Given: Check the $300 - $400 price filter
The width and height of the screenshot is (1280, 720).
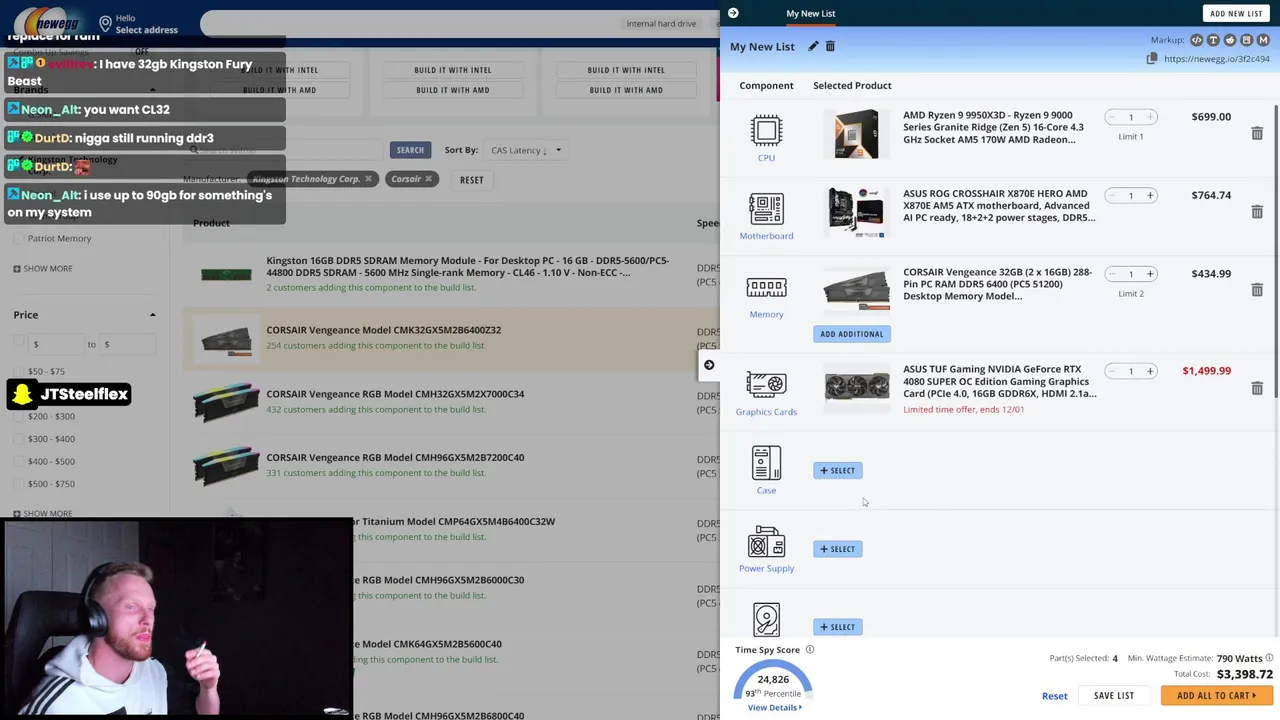Looking at the screenshot, I should pyautogui.click(x=18, y=438).
